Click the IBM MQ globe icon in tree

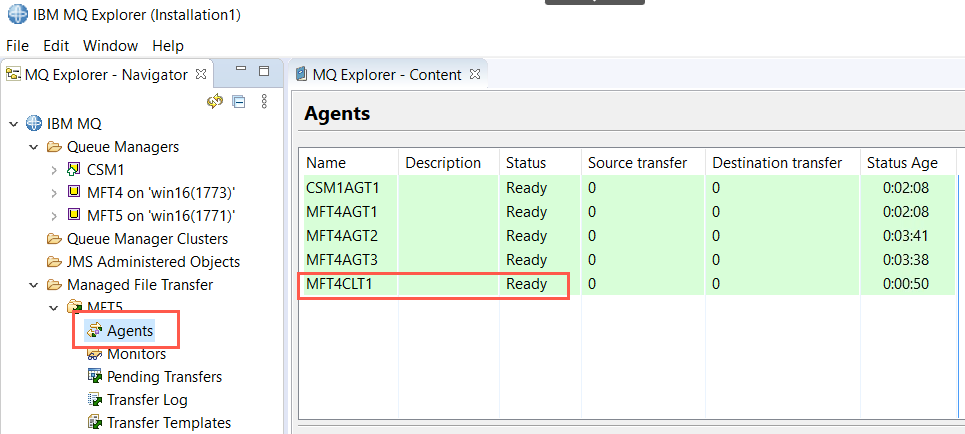tap(34, 124)
